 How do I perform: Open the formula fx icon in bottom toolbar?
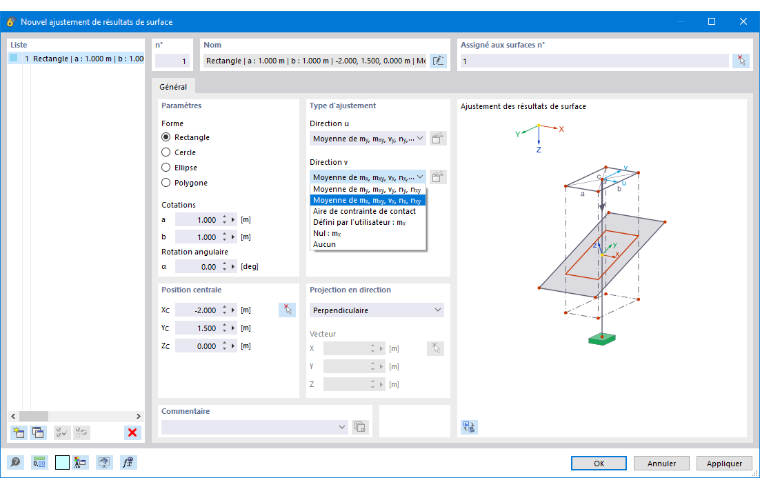(128, 462)
